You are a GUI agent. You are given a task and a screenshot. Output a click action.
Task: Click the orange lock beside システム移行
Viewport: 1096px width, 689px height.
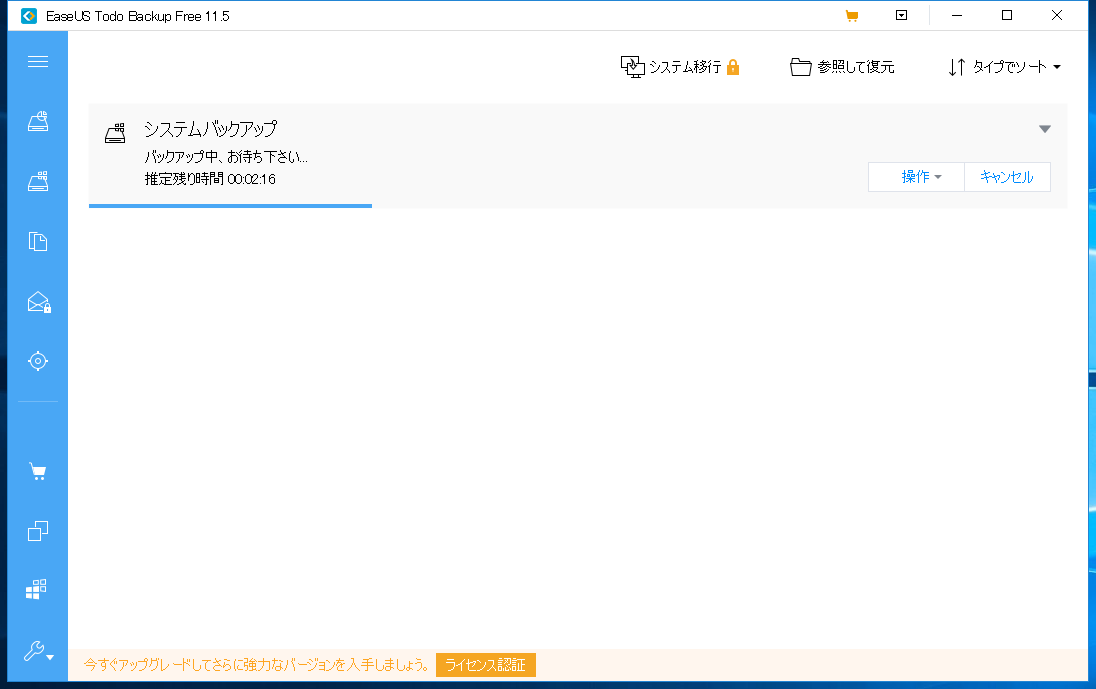[733, 67]
